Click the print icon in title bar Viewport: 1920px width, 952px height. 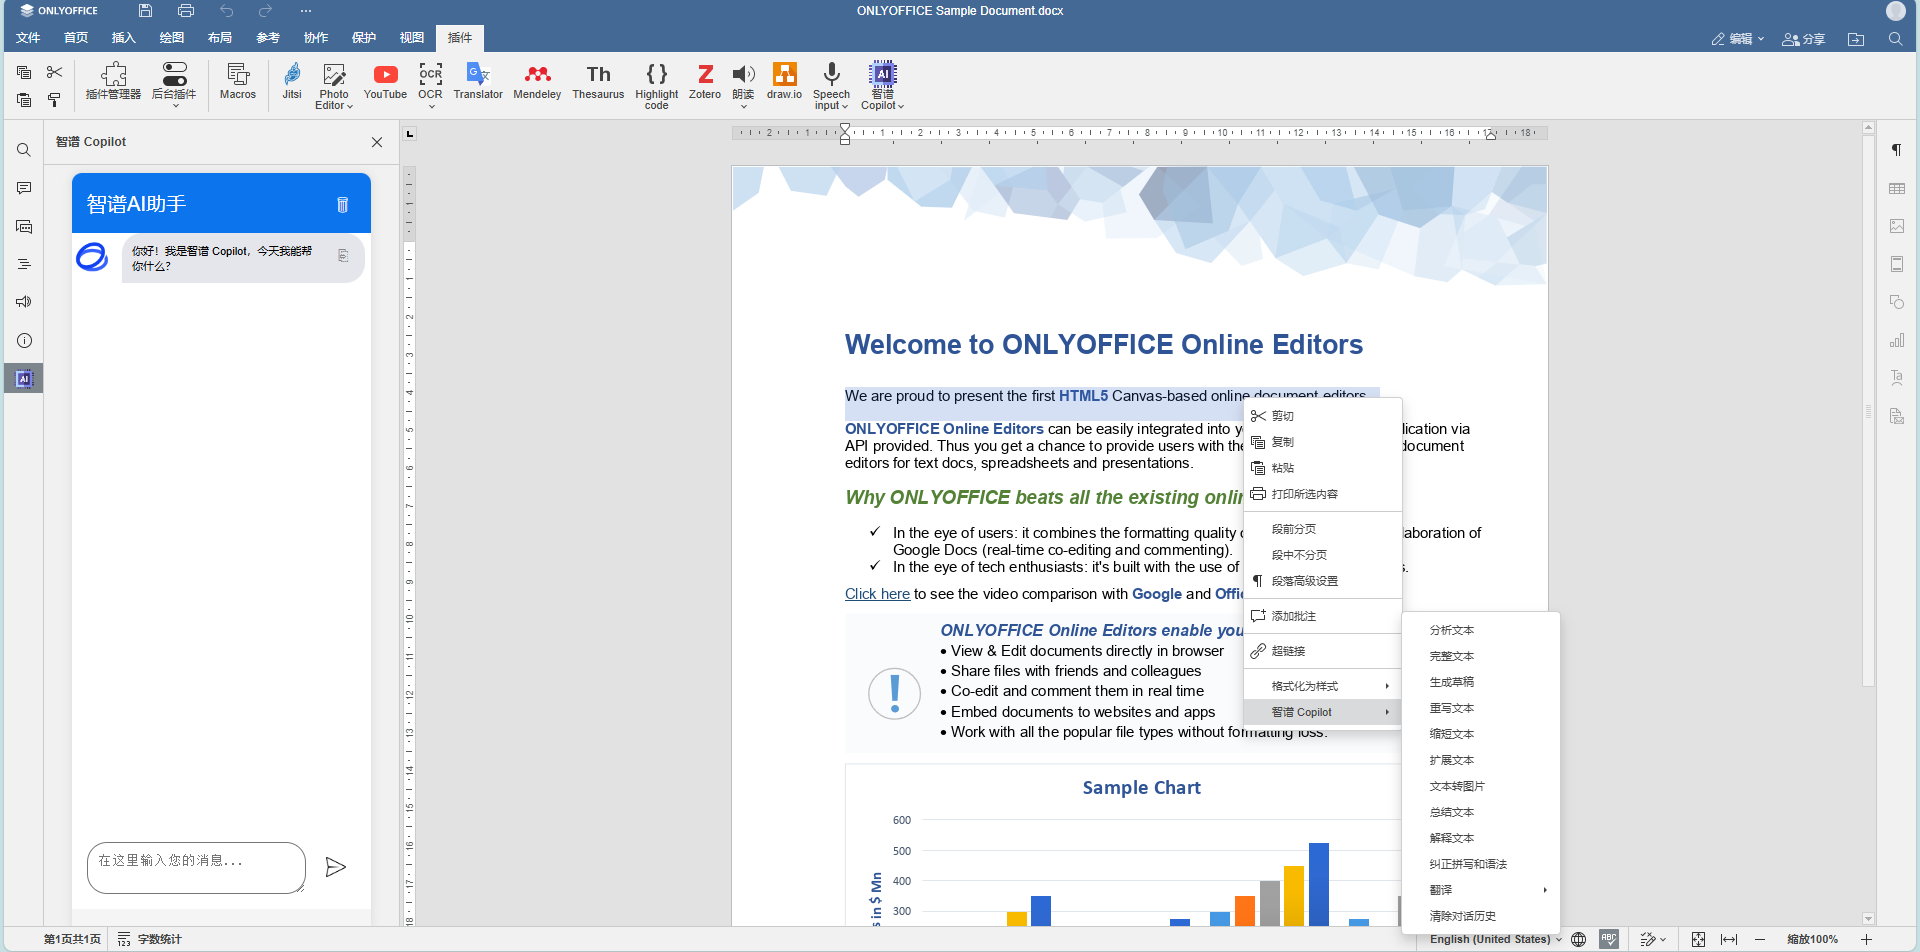[186, 11]
